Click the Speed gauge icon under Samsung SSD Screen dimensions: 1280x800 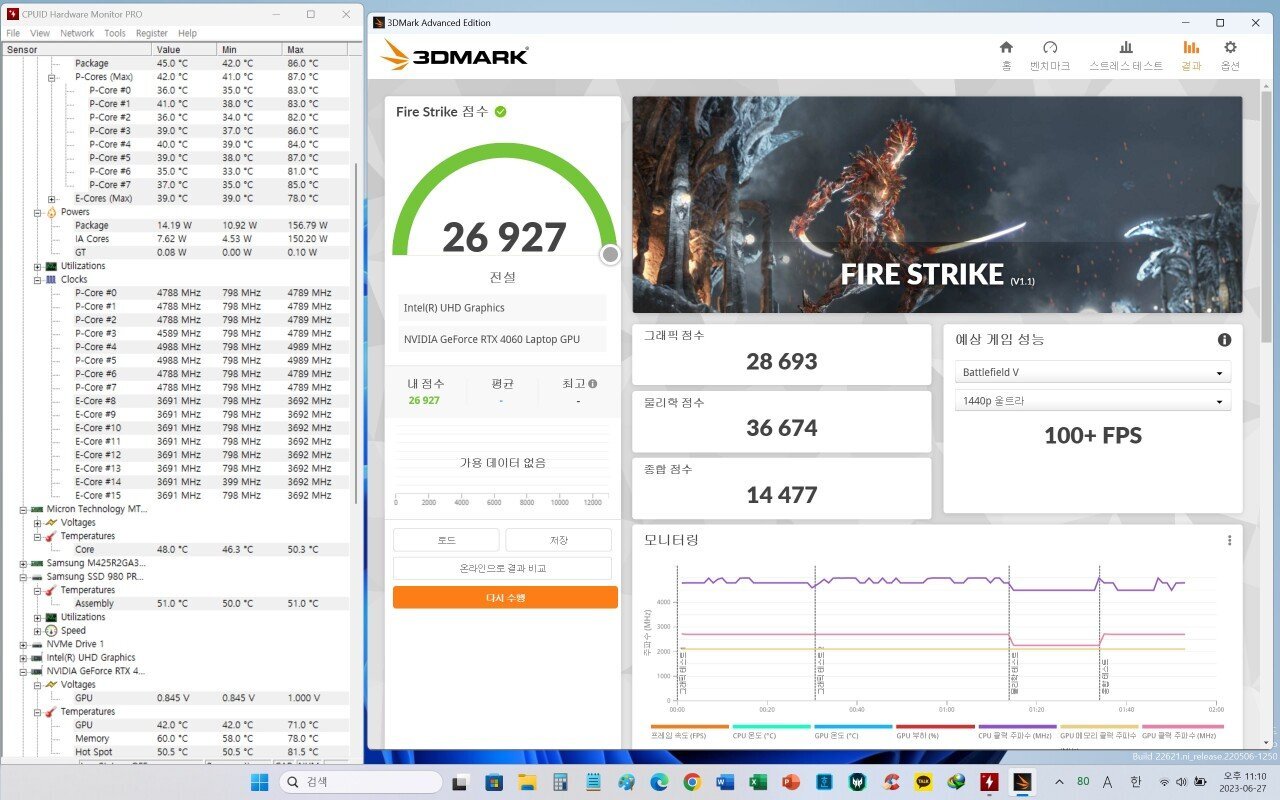(x=51, y=631)
